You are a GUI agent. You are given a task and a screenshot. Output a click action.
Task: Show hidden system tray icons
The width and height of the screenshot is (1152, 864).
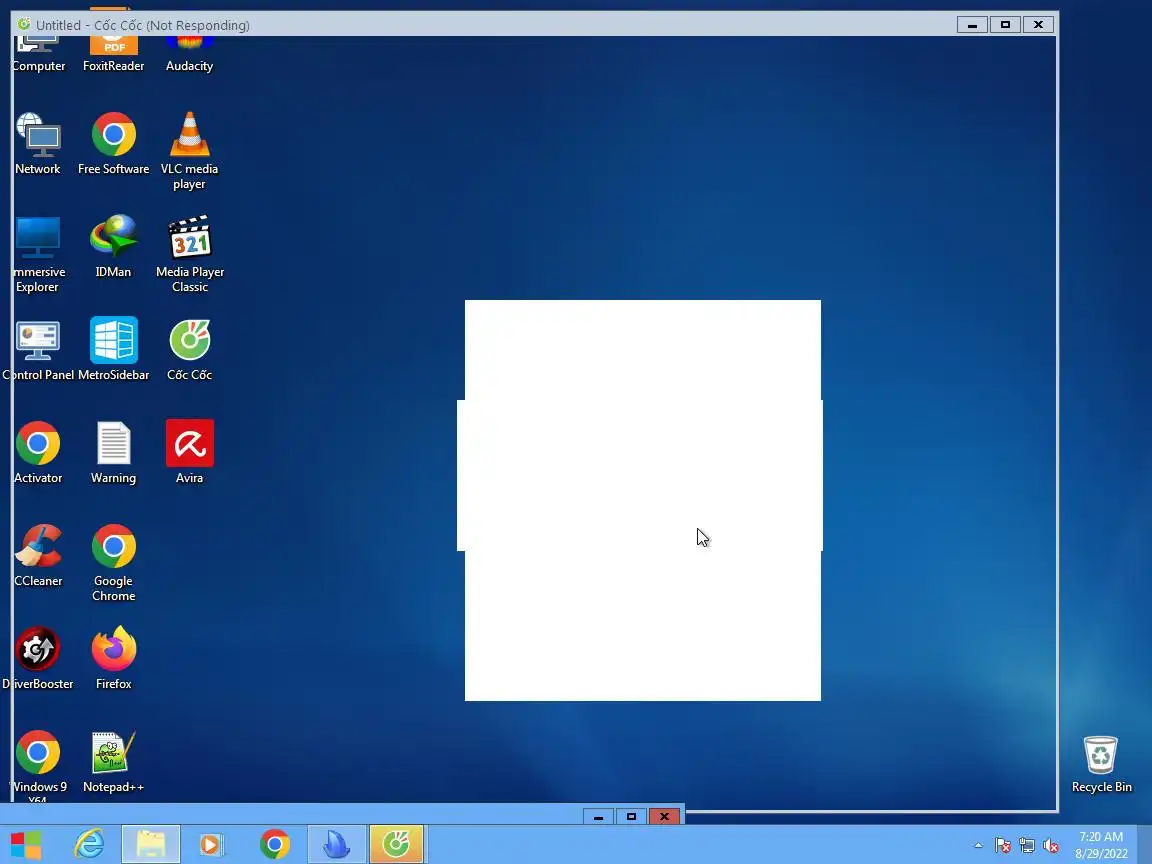pyautogui.click(x=978, y=846)
